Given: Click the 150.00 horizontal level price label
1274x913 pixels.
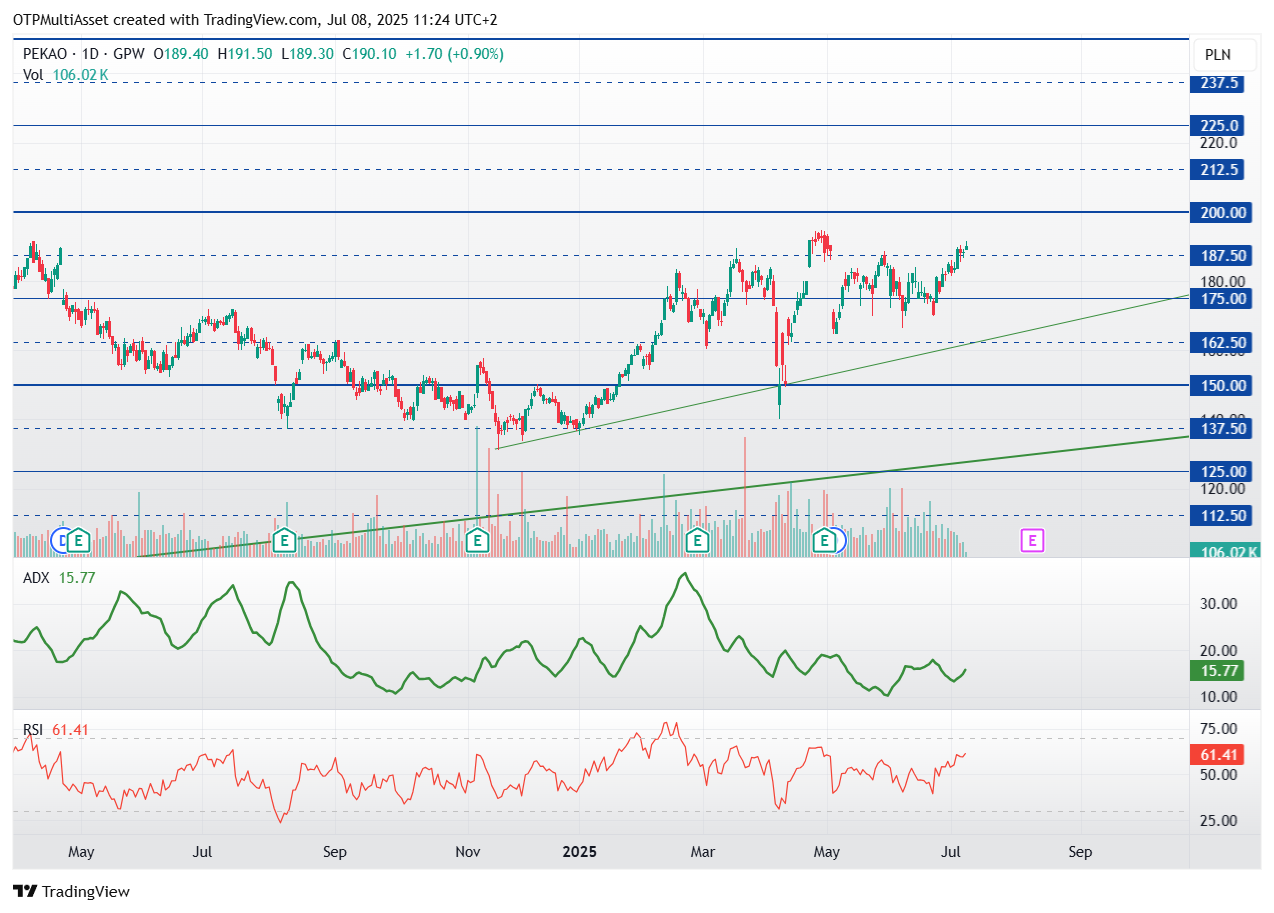Looking at the screenshot, I should coord(1221,385).
